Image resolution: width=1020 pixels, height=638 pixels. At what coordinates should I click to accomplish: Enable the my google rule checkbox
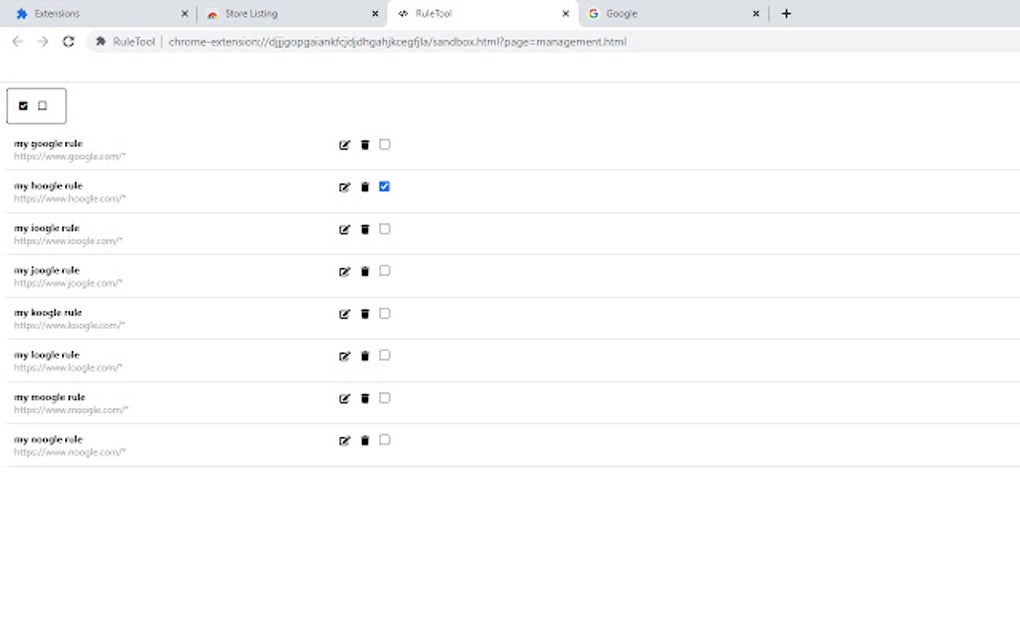pyautogui.click(x=384, y=144)
